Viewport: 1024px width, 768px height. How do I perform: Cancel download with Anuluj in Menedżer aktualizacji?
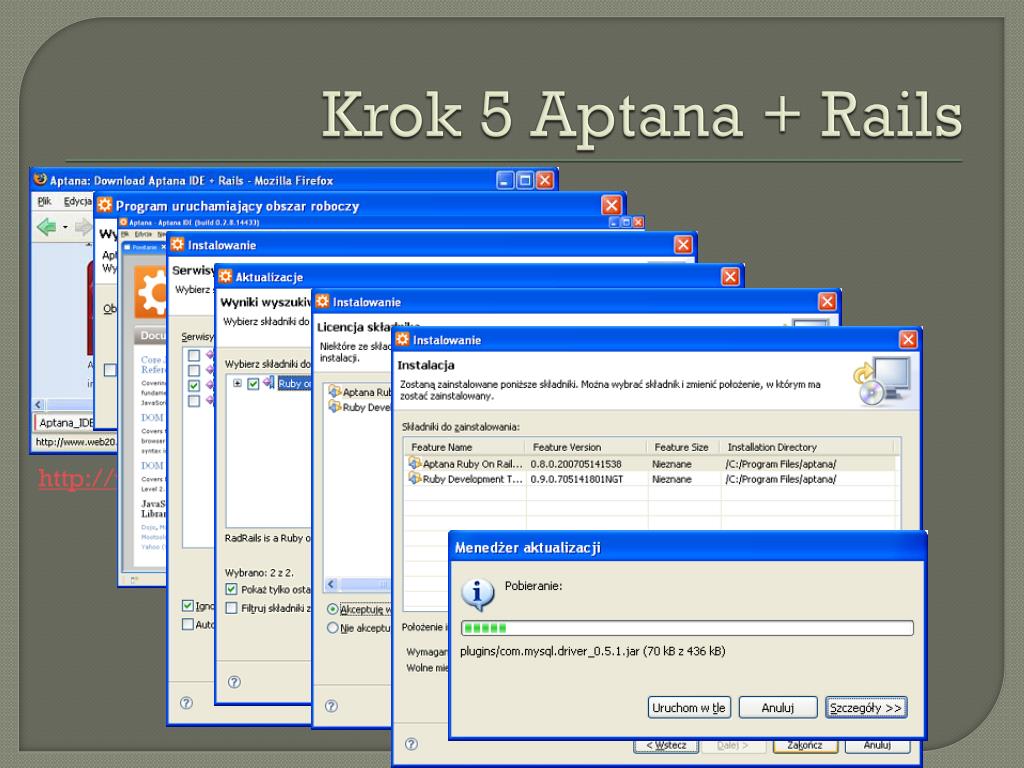pos(778,708)
